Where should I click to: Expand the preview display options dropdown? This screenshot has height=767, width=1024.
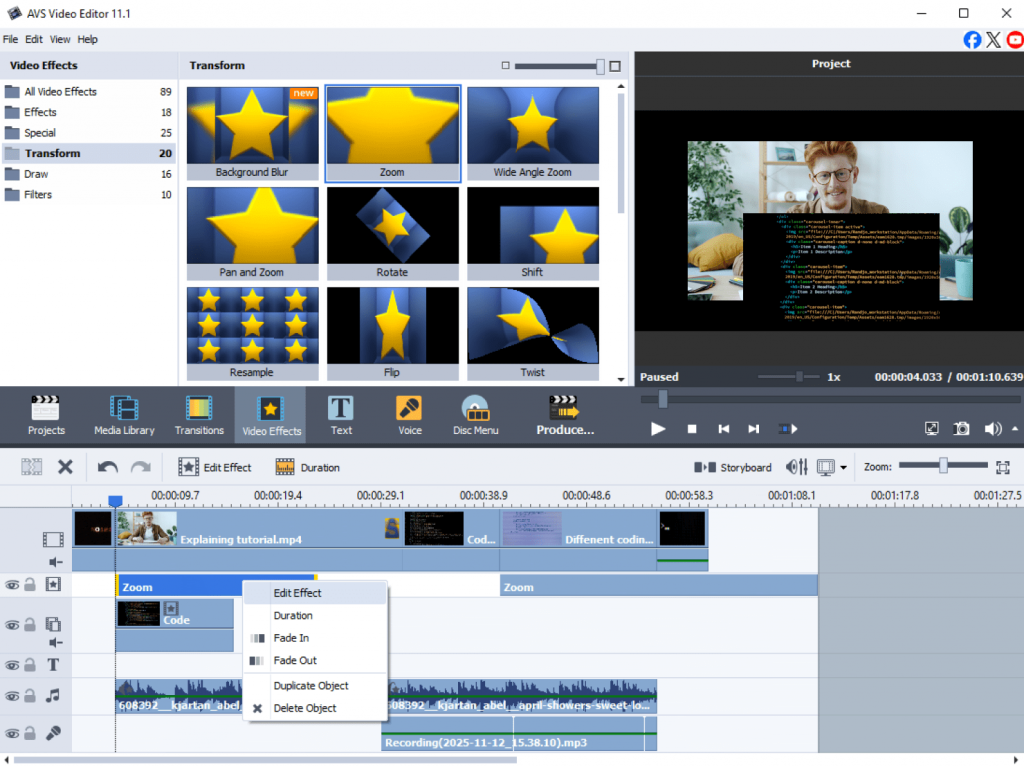pos(843,467)
